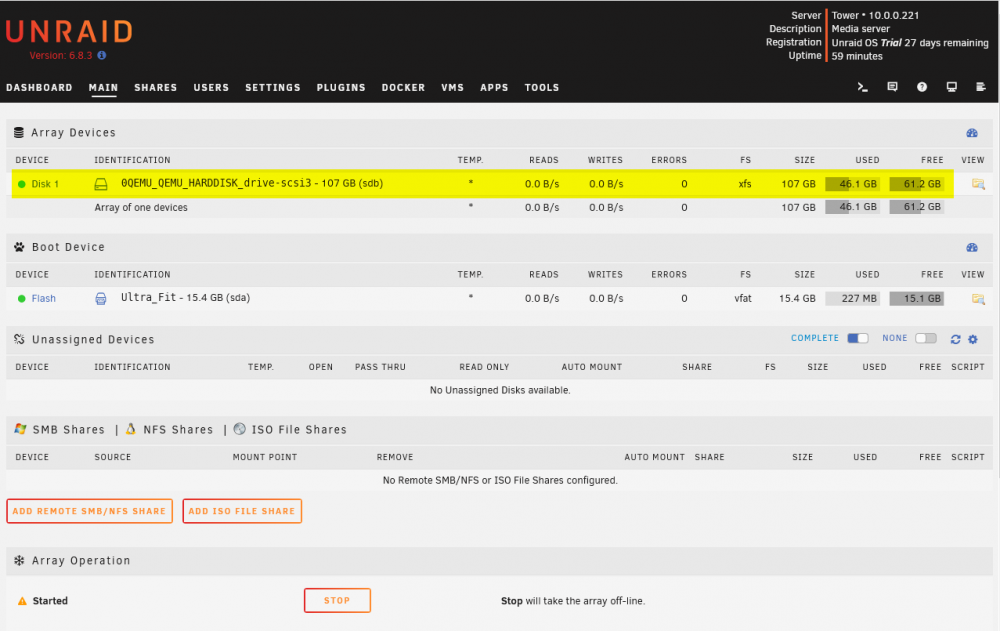Click the array total used 46.1 GB bar

[x=852, y=207]
